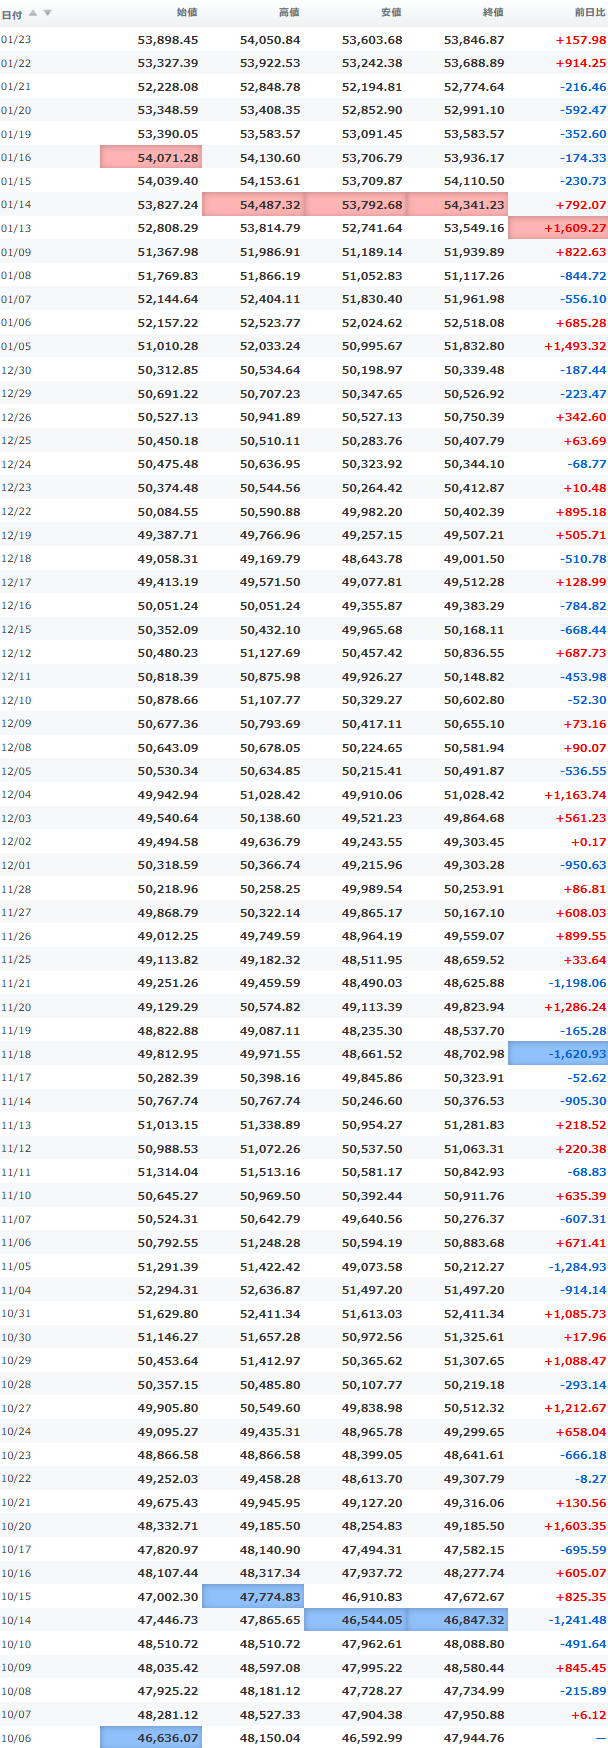Select opening value 49,413.19
Viewport: 608px width, 1748px height.
point(168,582)
